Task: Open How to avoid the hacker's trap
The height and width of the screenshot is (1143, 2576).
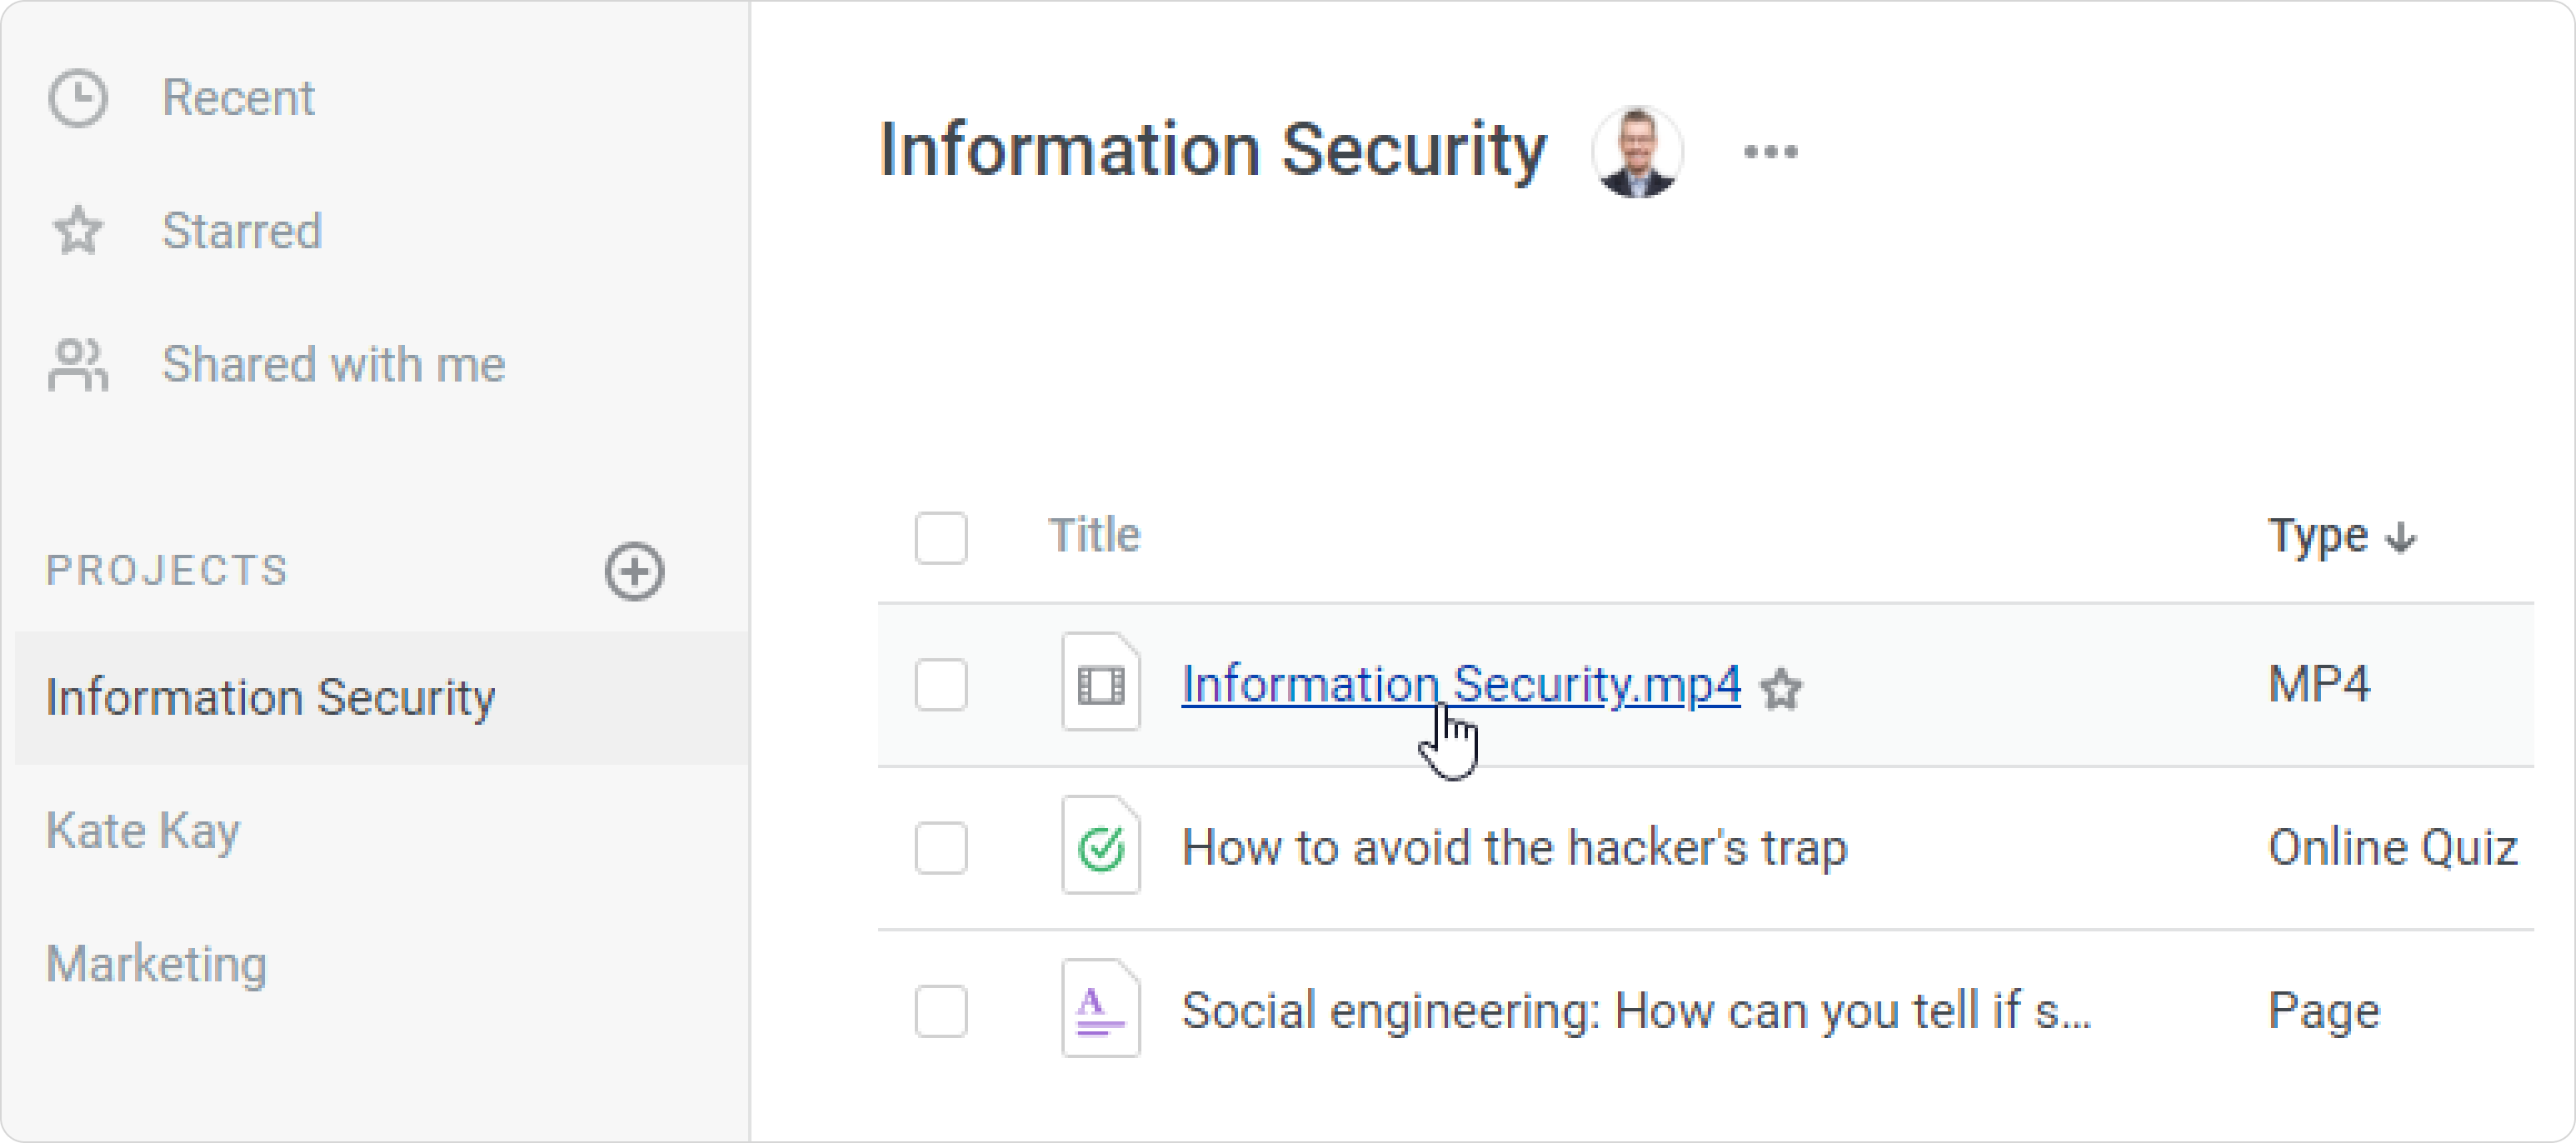Action: point(1514,848)
